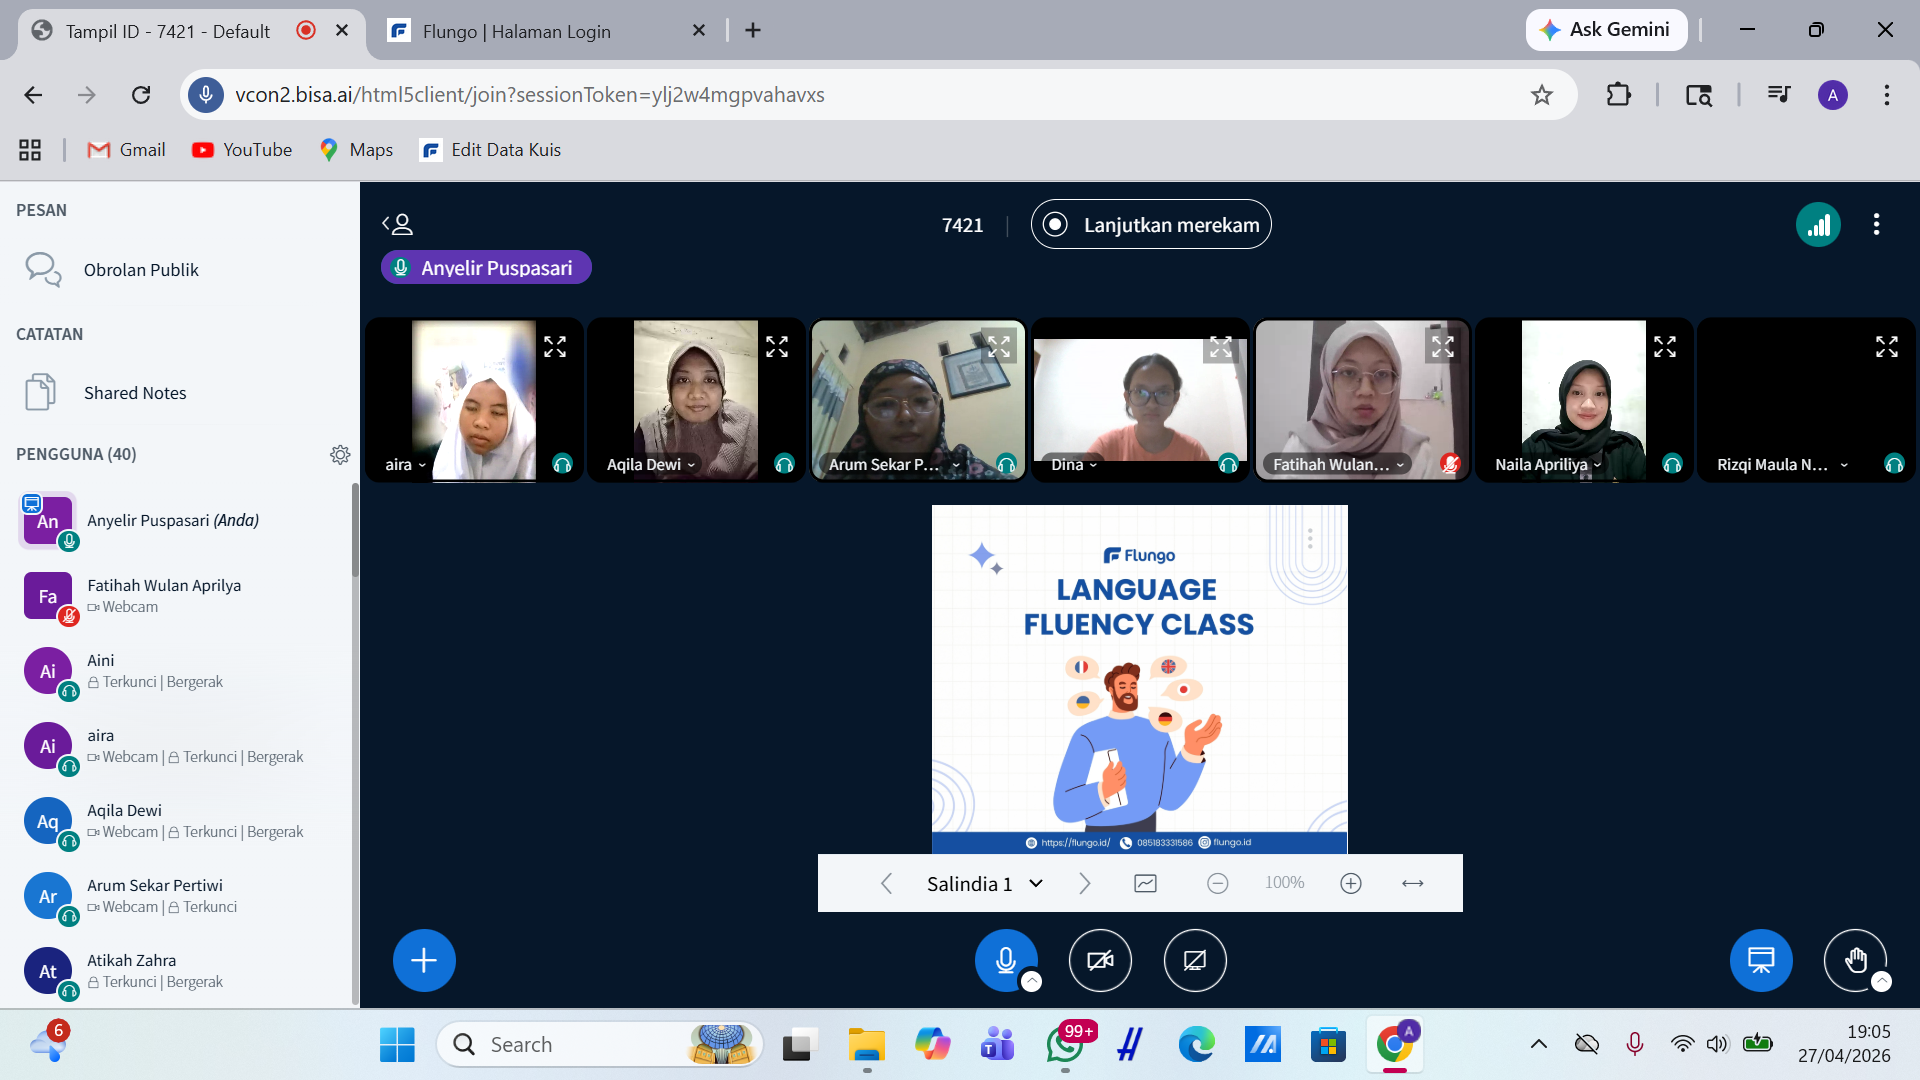Open the Maps bookmark
Viewport: 1920px width, 1080px height.
pos(356,150)
